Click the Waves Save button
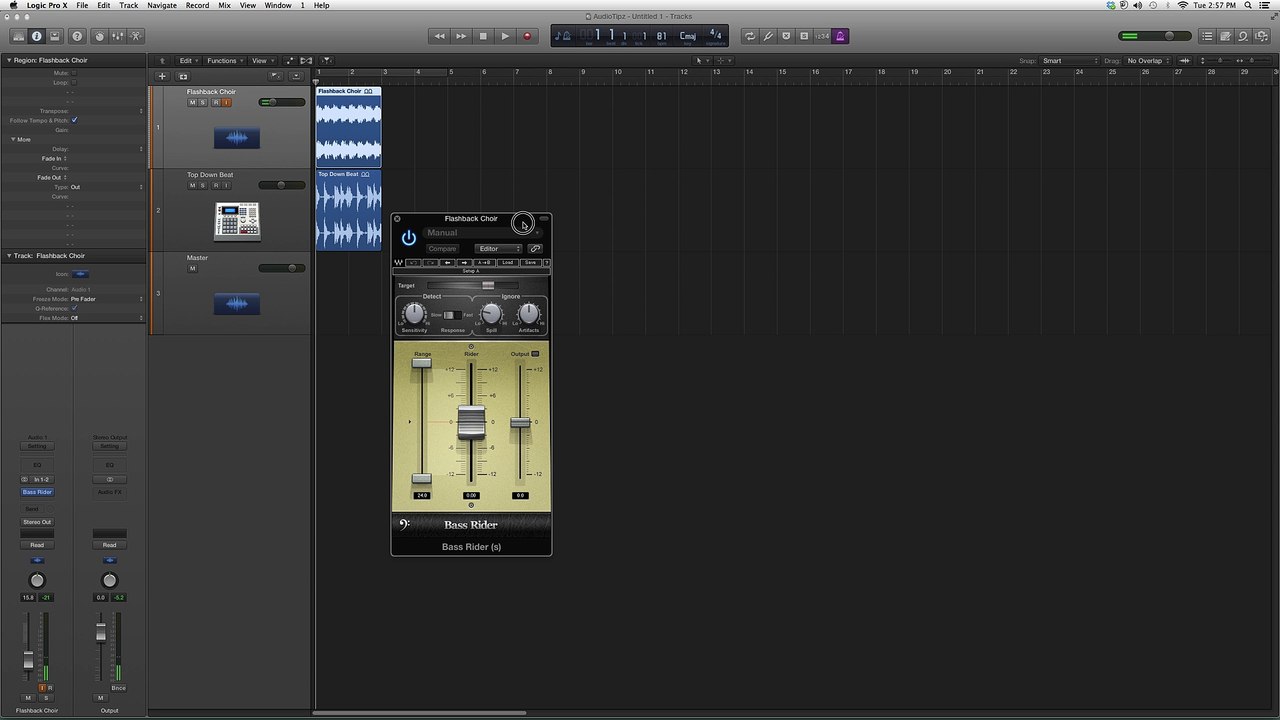1280x720 pixels. click(x=530, y=263)
